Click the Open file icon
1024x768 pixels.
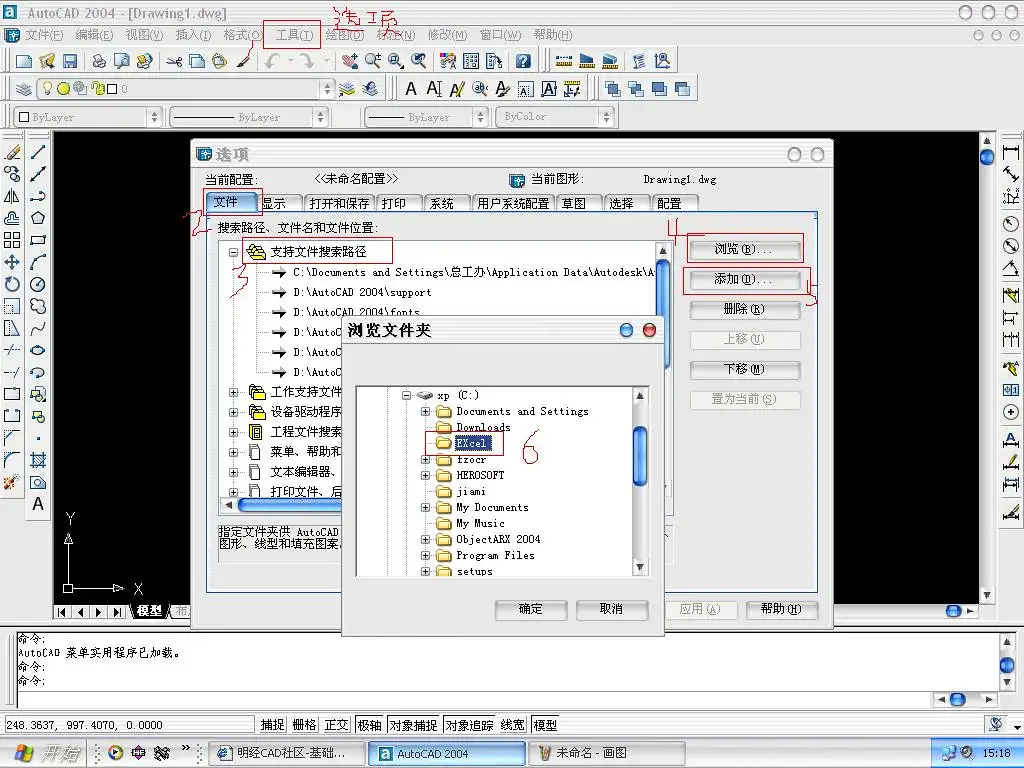(x=47, y=61)
